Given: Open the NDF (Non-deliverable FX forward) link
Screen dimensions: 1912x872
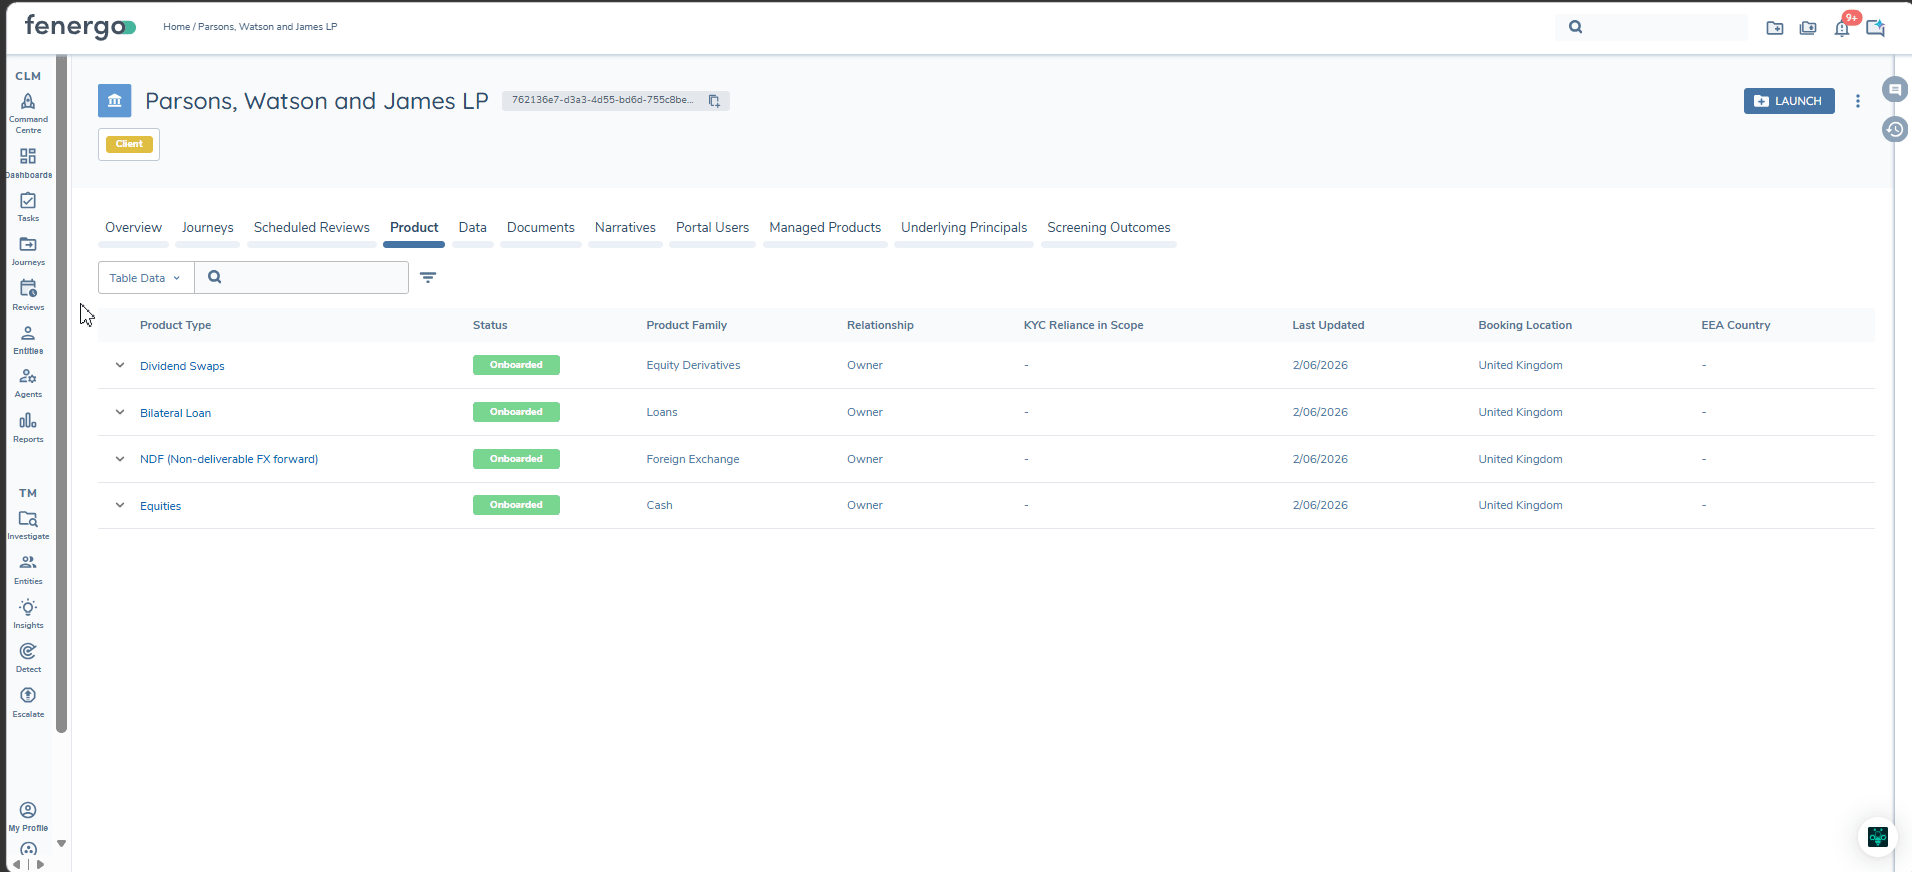Looking at the screenshot, I should click(x=229, y=459).
